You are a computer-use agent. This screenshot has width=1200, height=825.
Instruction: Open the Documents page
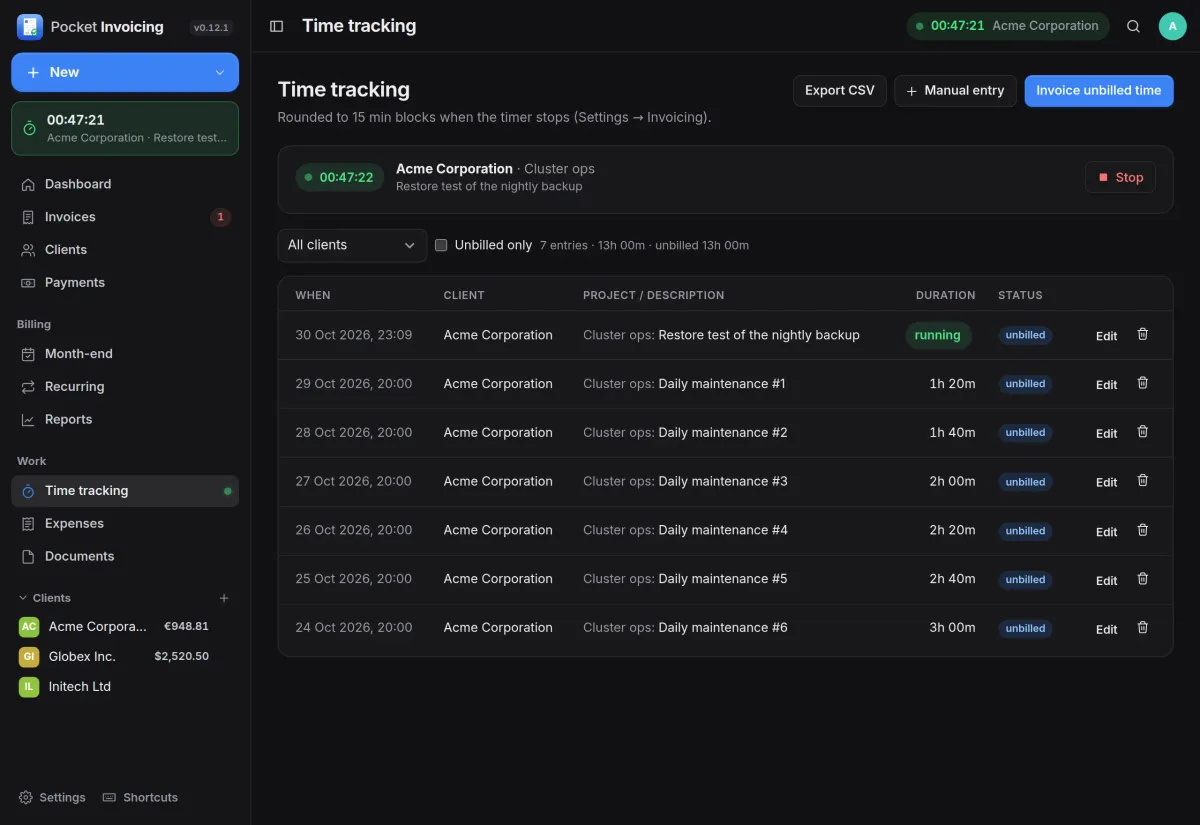click(125, 557)
